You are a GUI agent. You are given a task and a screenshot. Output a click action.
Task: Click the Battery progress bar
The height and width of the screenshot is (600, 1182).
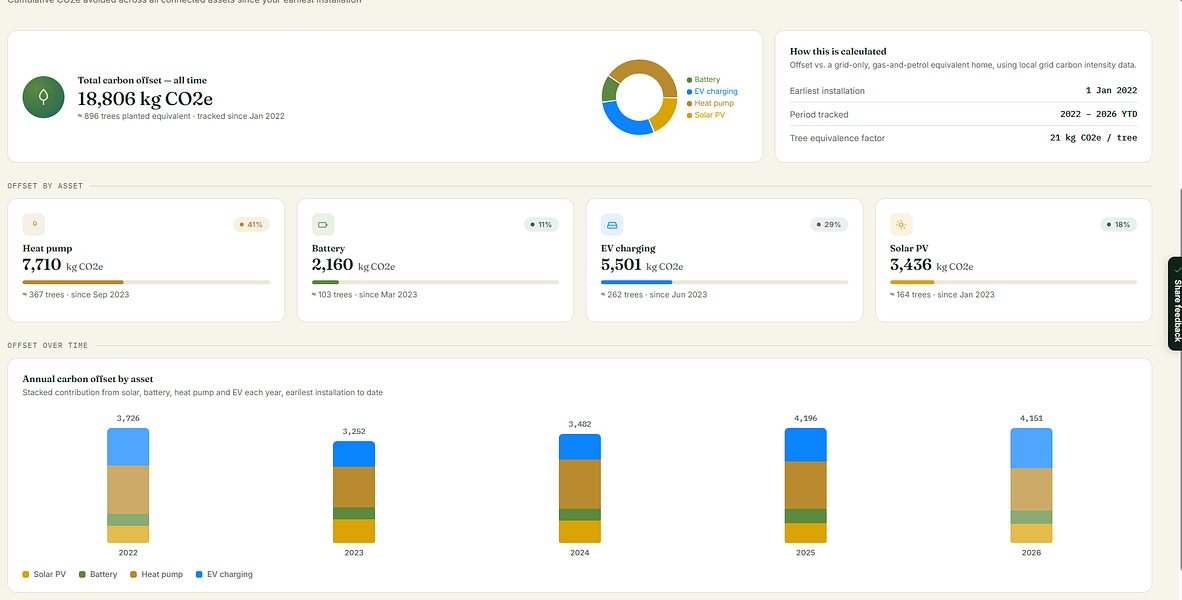[435, 283]
